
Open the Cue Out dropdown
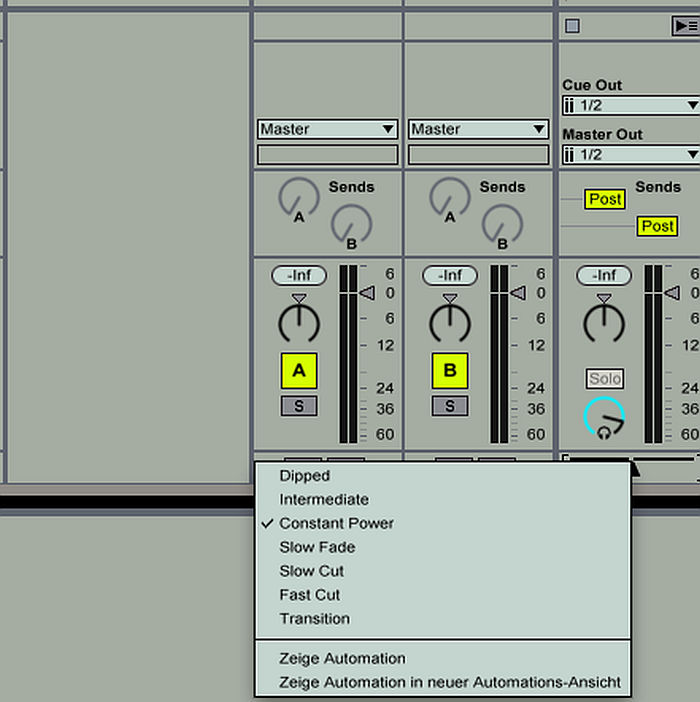[630, 105]
